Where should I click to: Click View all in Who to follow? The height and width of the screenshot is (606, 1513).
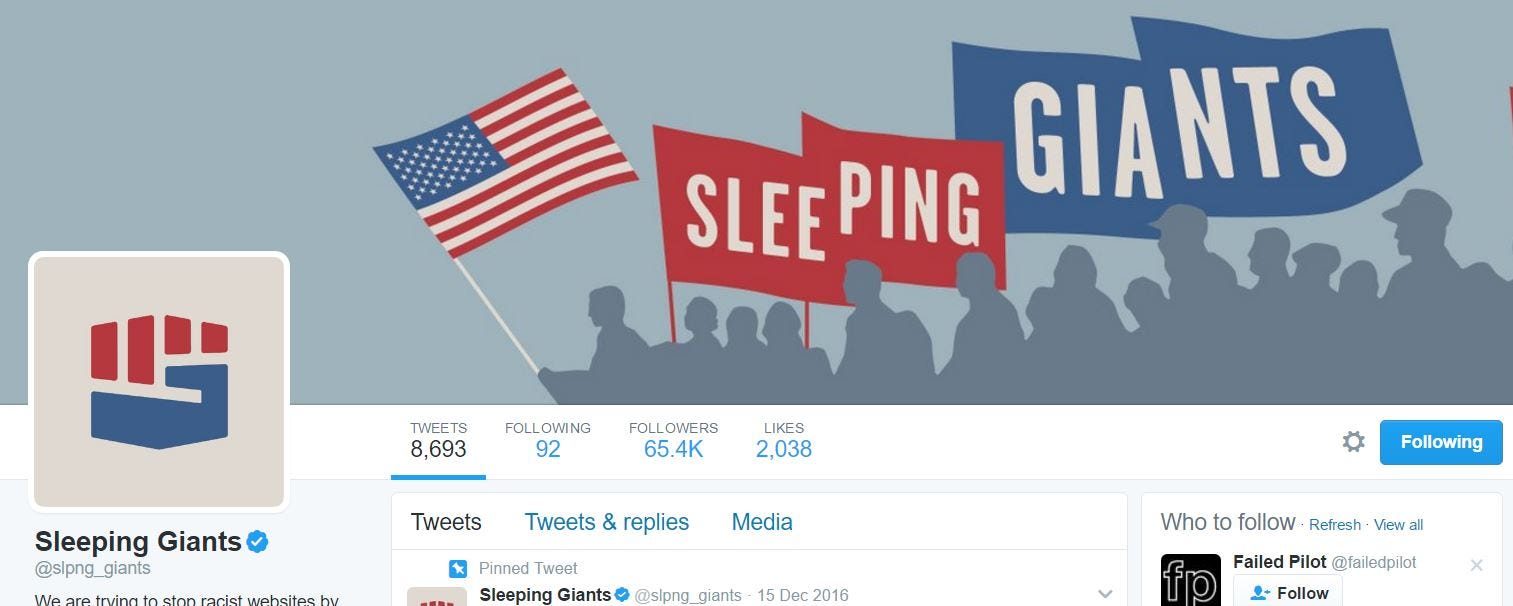(x=1398, y=525)
